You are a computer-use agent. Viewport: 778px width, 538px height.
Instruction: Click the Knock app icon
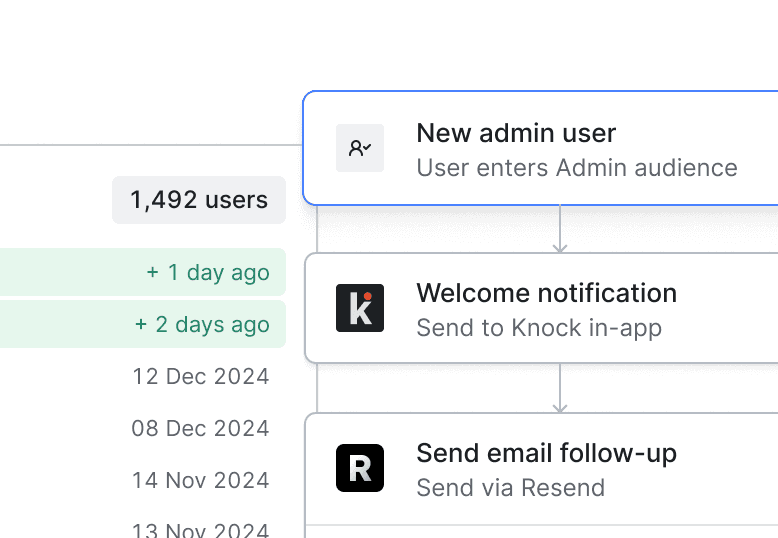coord(360,308)
